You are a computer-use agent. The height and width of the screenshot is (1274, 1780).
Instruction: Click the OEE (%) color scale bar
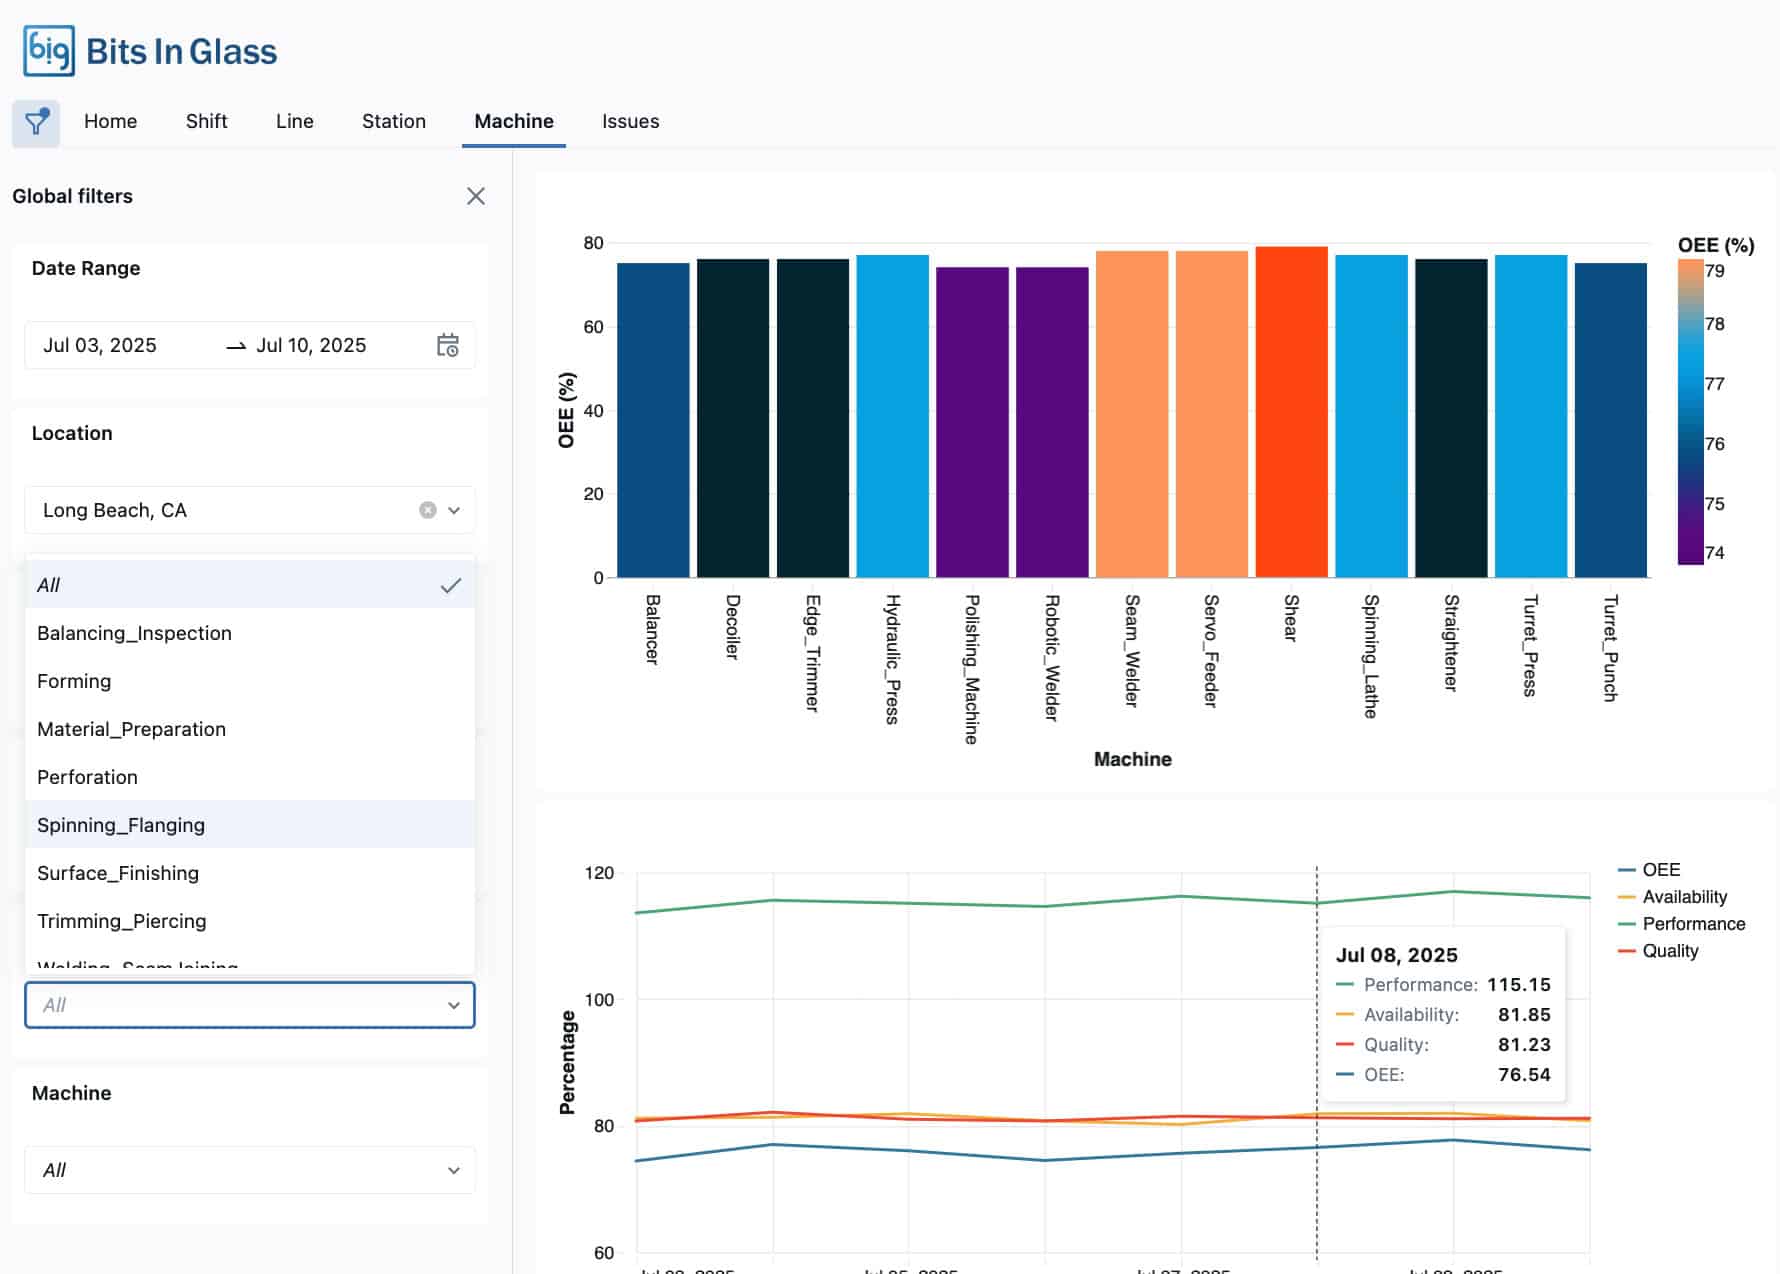1690,412
